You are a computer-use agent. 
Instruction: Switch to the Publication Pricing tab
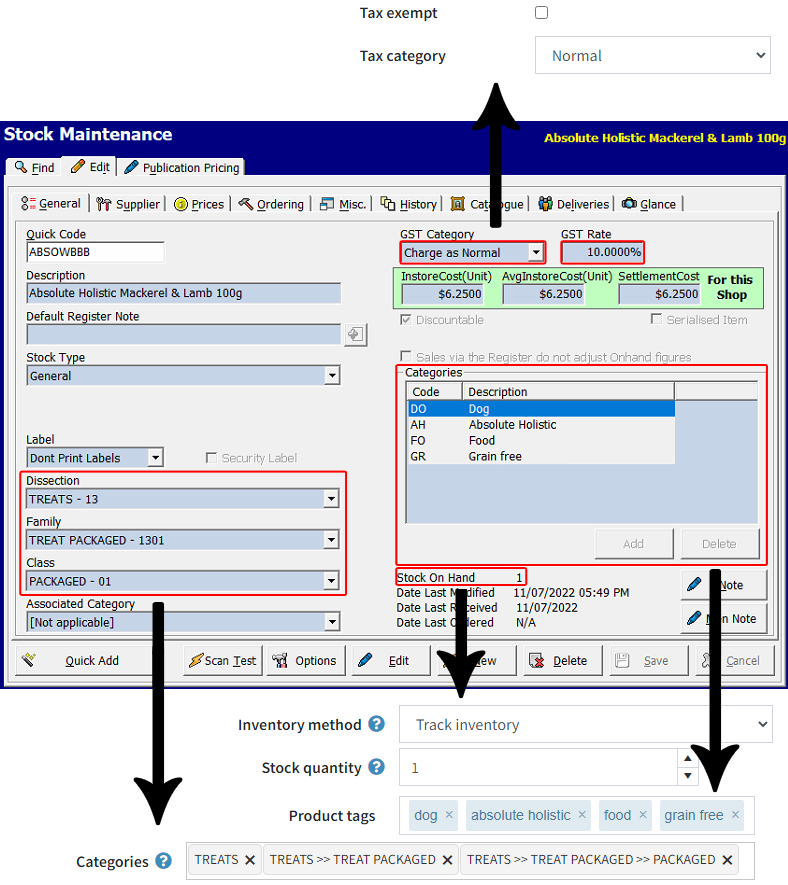coord(182,167)
